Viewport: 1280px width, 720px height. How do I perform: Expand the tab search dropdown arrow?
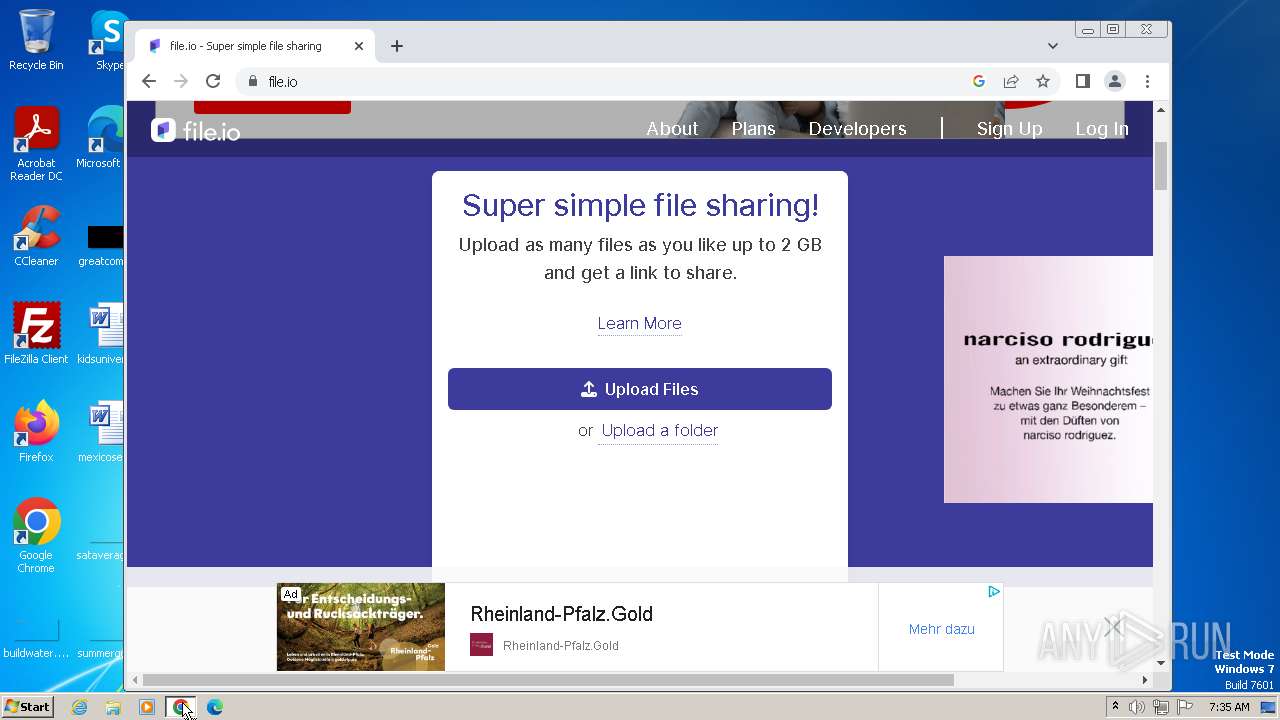point(1052,46)
